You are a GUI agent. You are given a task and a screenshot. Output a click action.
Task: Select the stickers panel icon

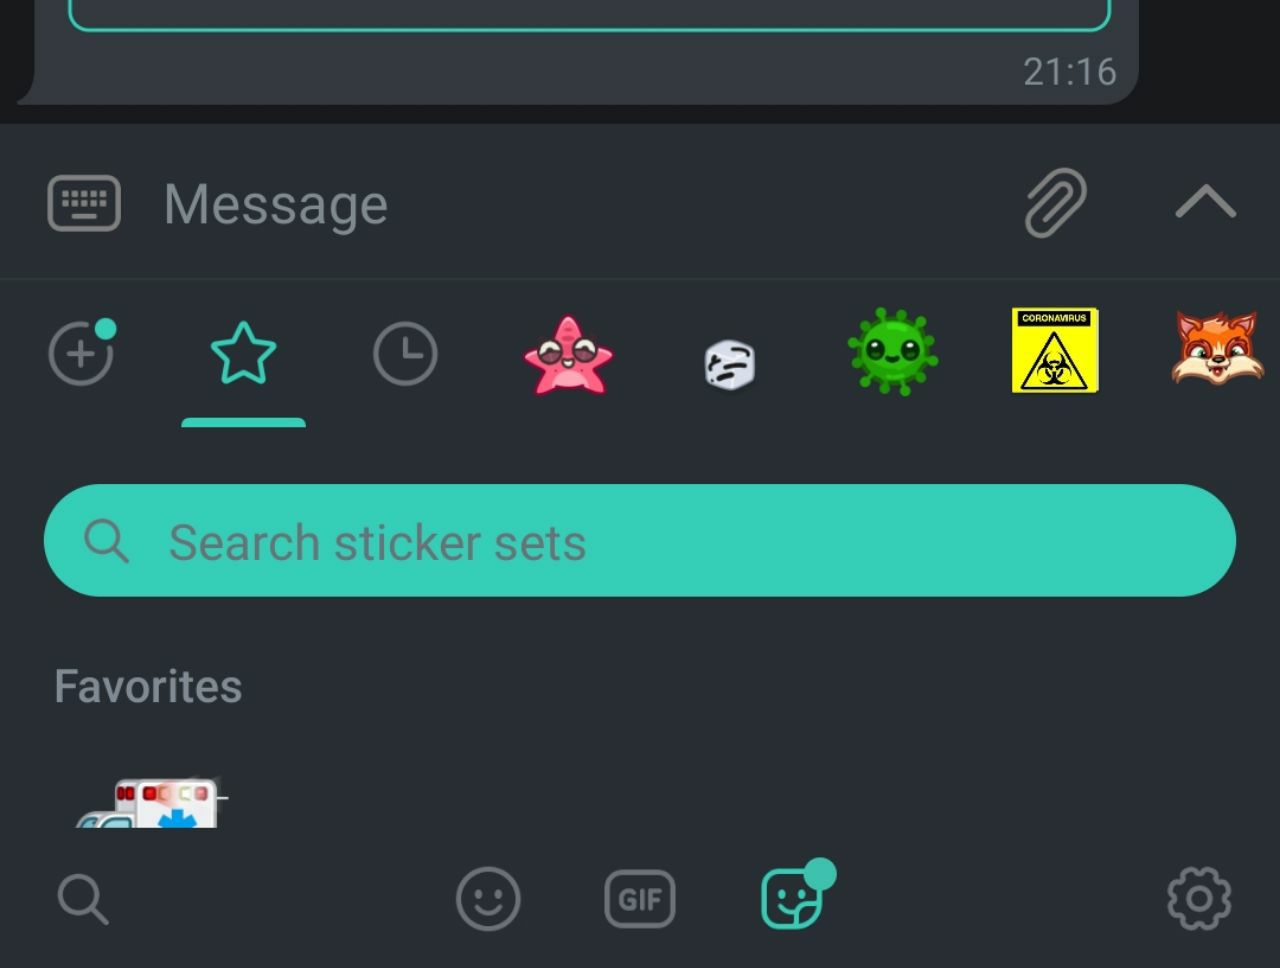793,897
